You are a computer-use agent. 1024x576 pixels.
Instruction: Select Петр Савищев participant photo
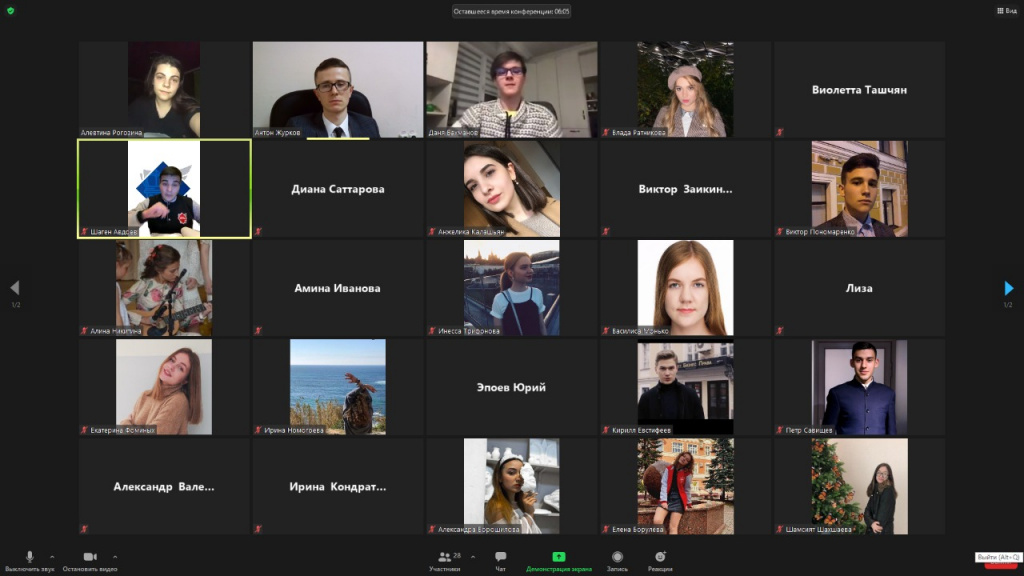(x=859, y=387)
